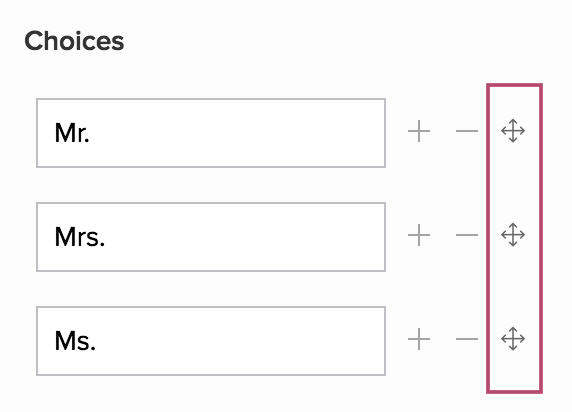Place cursor after the text Mr.
Screen dimensions: 572x412
point(90,133)
